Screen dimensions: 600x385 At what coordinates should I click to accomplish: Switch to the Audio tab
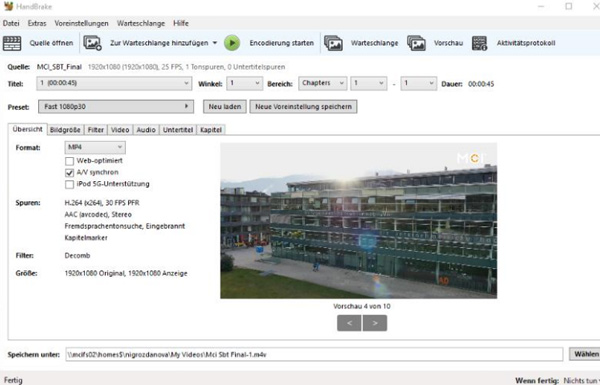(x=146, y=130)
